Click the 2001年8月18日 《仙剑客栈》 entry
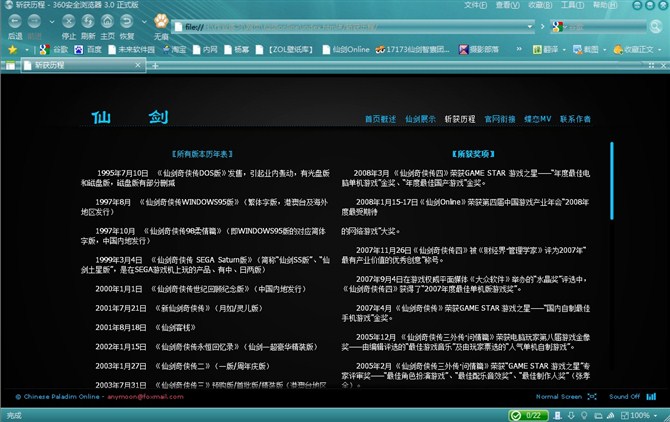670x422 pixels. point(145,328)
